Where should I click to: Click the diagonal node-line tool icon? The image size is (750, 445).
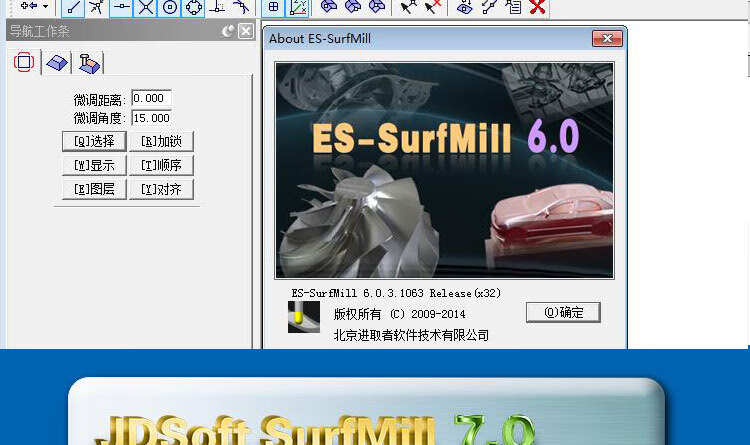[489, 7]
